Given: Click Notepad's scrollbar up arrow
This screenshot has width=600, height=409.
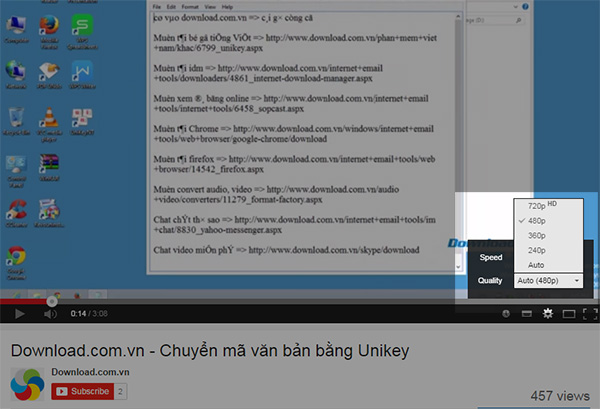Looking at the screenshot, I should pyautogui.click(x=458, y=16).
